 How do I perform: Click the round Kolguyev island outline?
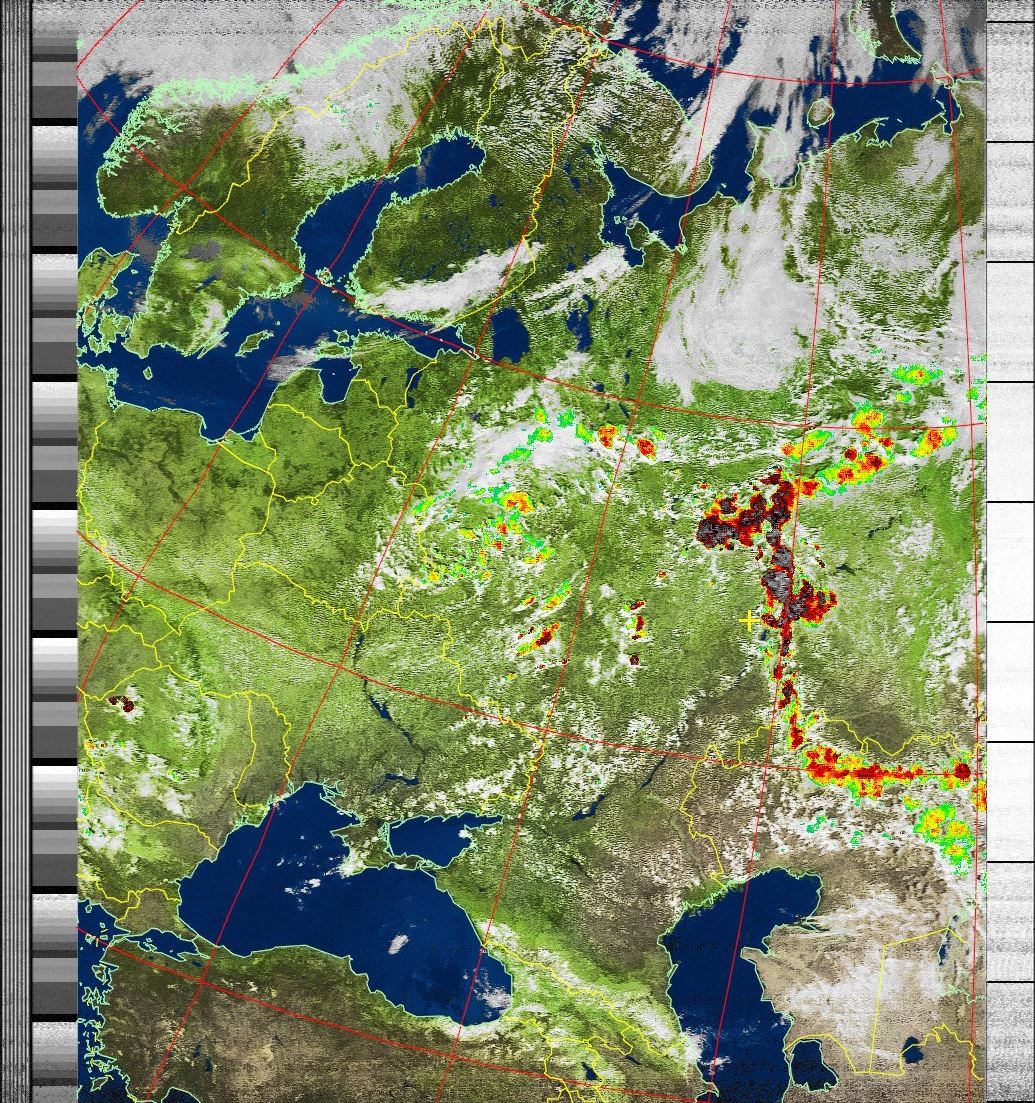(x=819, y=111)
